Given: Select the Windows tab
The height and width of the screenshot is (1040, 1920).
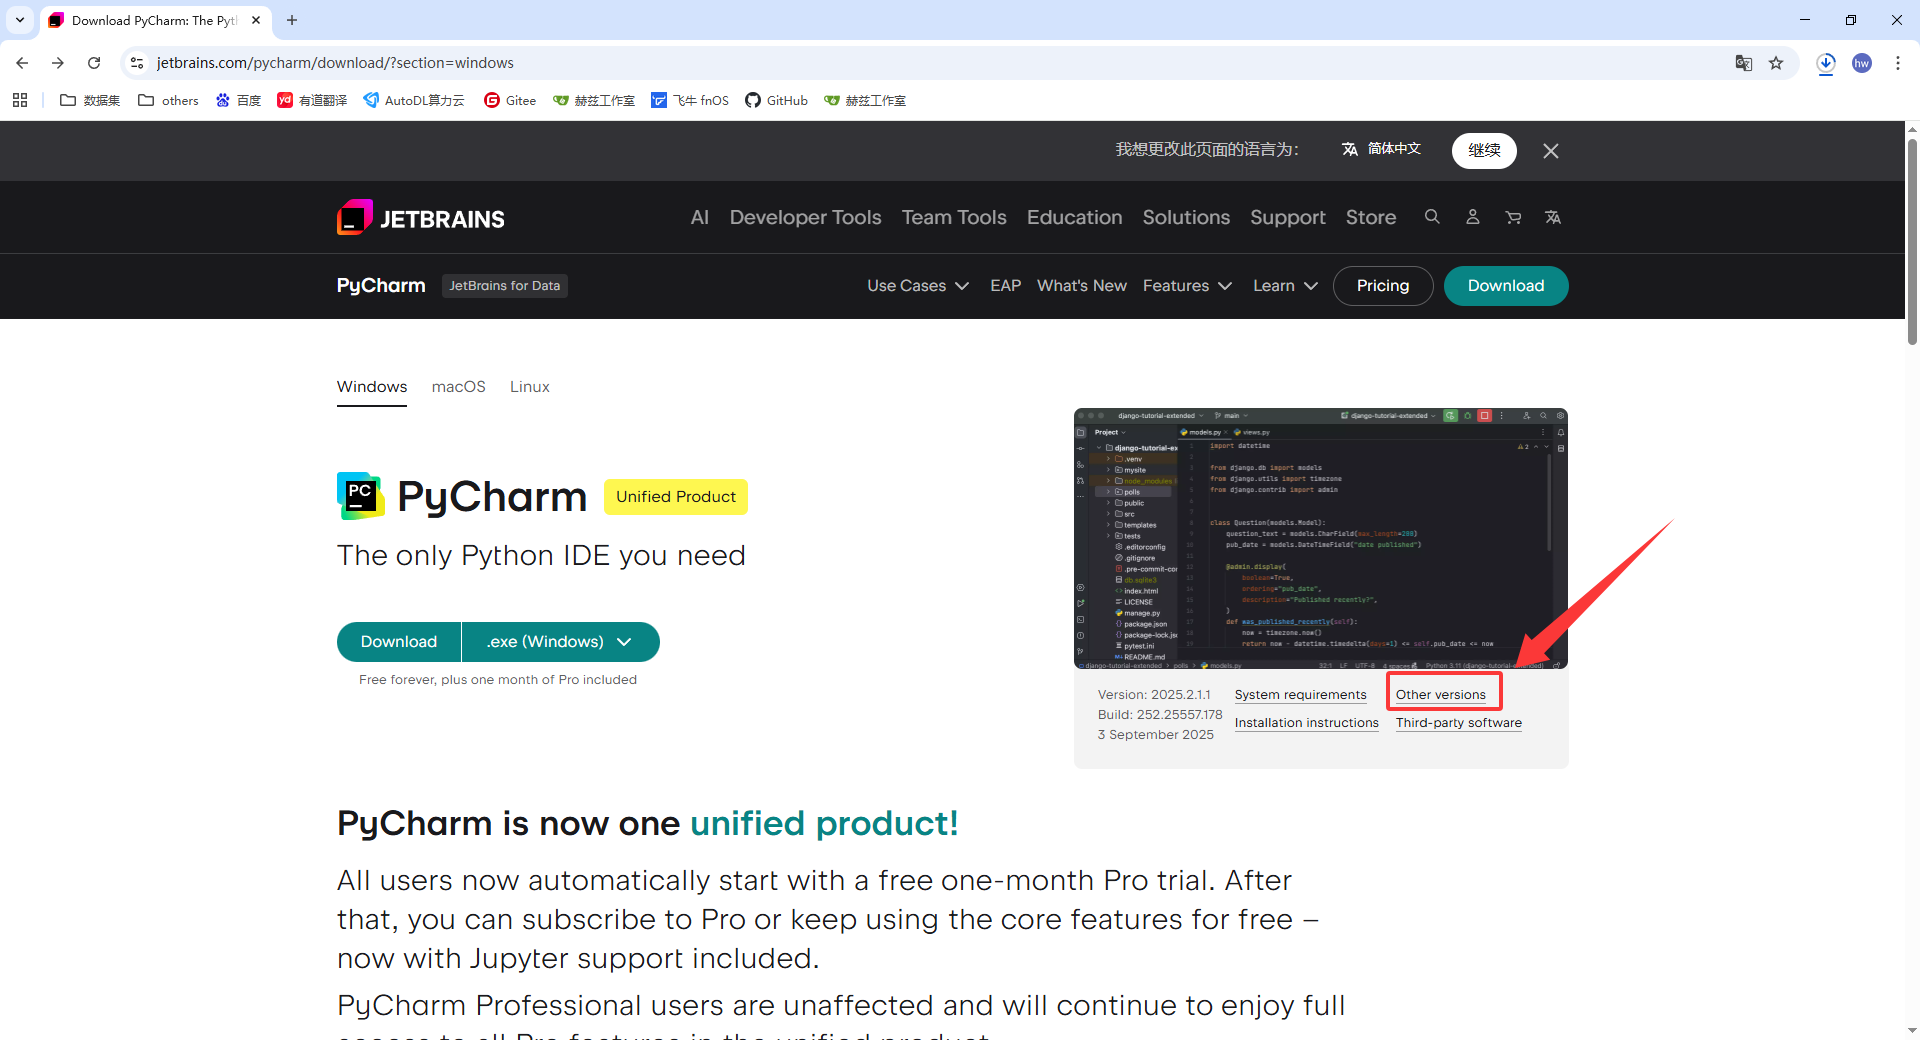Looking at the screenshot, I should [372, 387].
